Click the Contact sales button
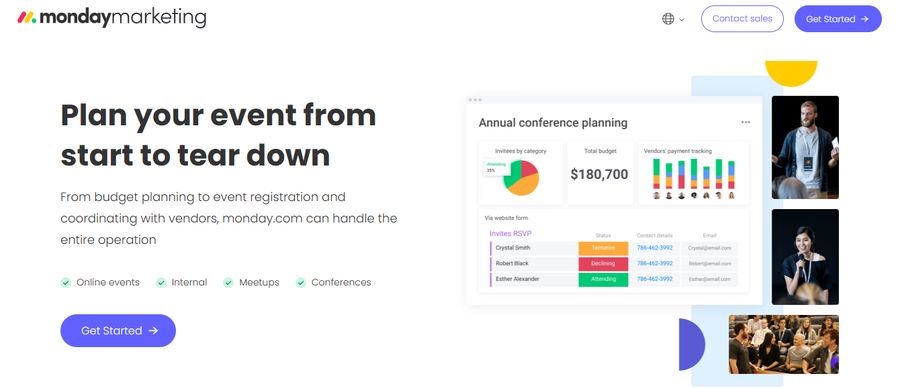Viewport: 900px width, 388px height. point(742,18)
